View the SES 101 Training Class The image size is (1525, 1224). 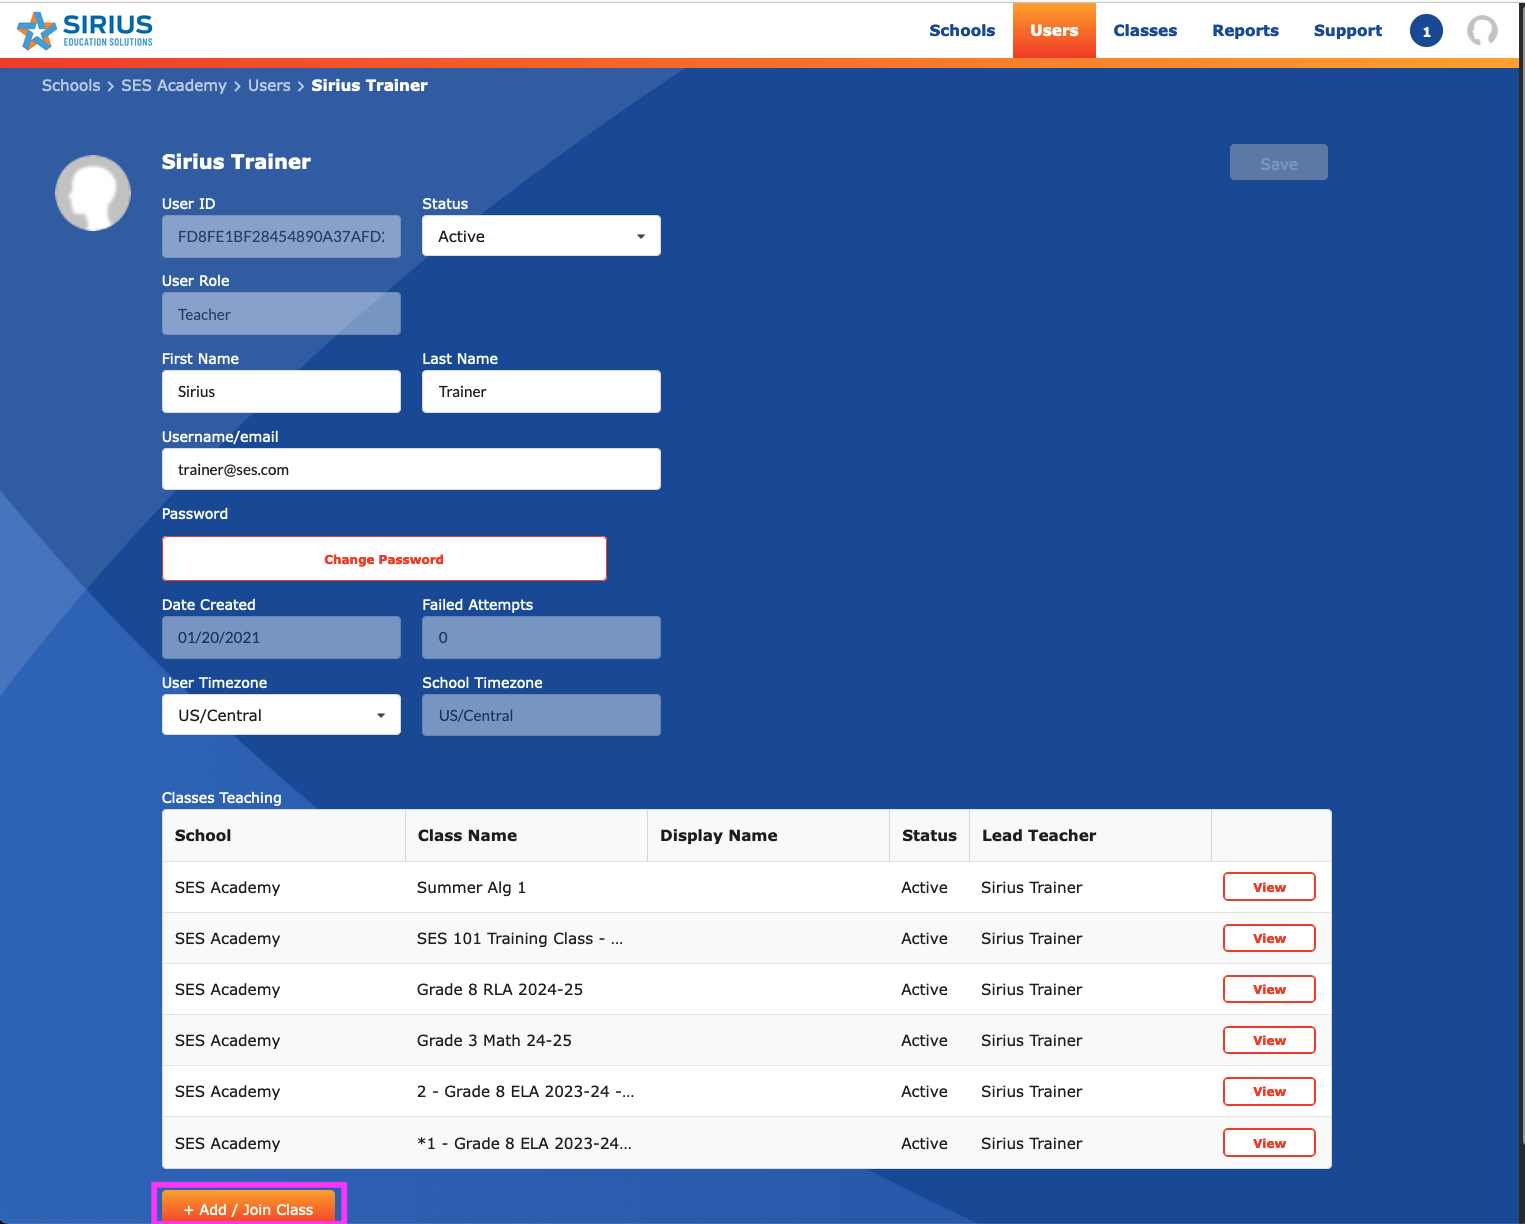tap(1269, 938)
